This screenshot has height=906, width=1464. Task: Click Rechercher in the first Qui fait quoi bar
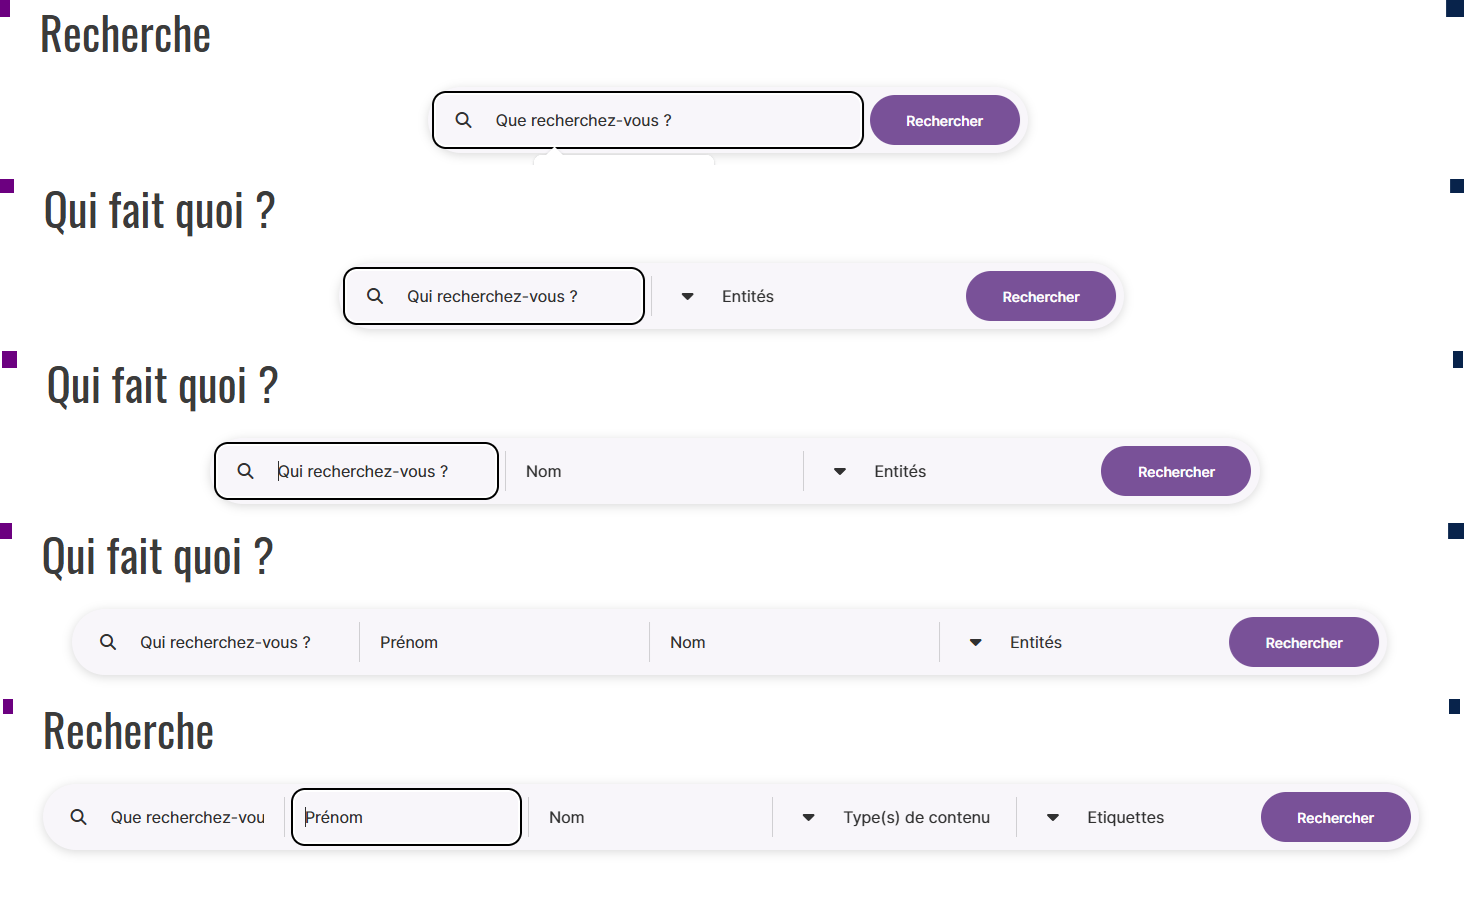click(1040, 296)
